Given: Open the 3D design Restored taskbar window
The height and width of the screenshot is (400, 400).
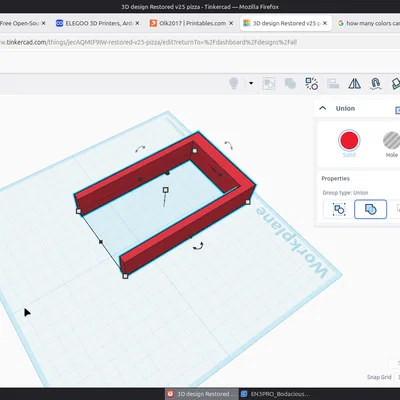Looking at the screenshot, I should point(202,394).
